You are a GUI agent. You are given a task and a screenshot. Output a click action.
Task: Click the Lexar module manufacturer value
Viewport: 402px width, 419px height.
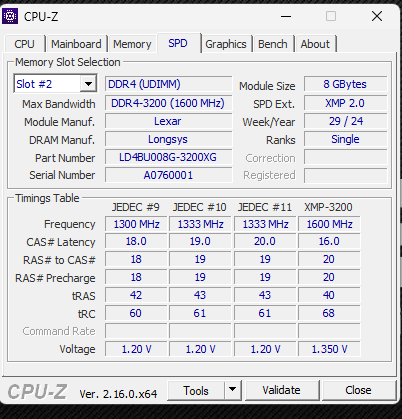point(168,121)
